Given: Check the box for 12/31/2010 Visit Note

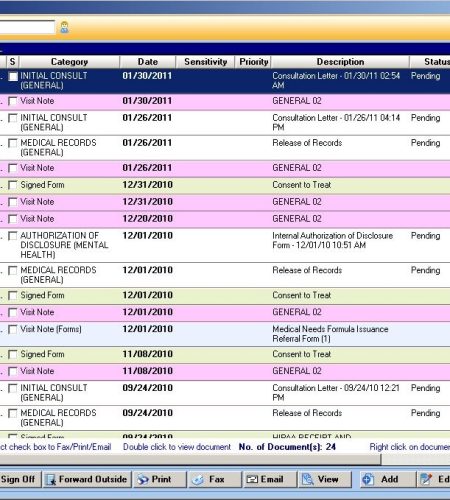Looking at the screenshot, I should [x=13, y=202].
